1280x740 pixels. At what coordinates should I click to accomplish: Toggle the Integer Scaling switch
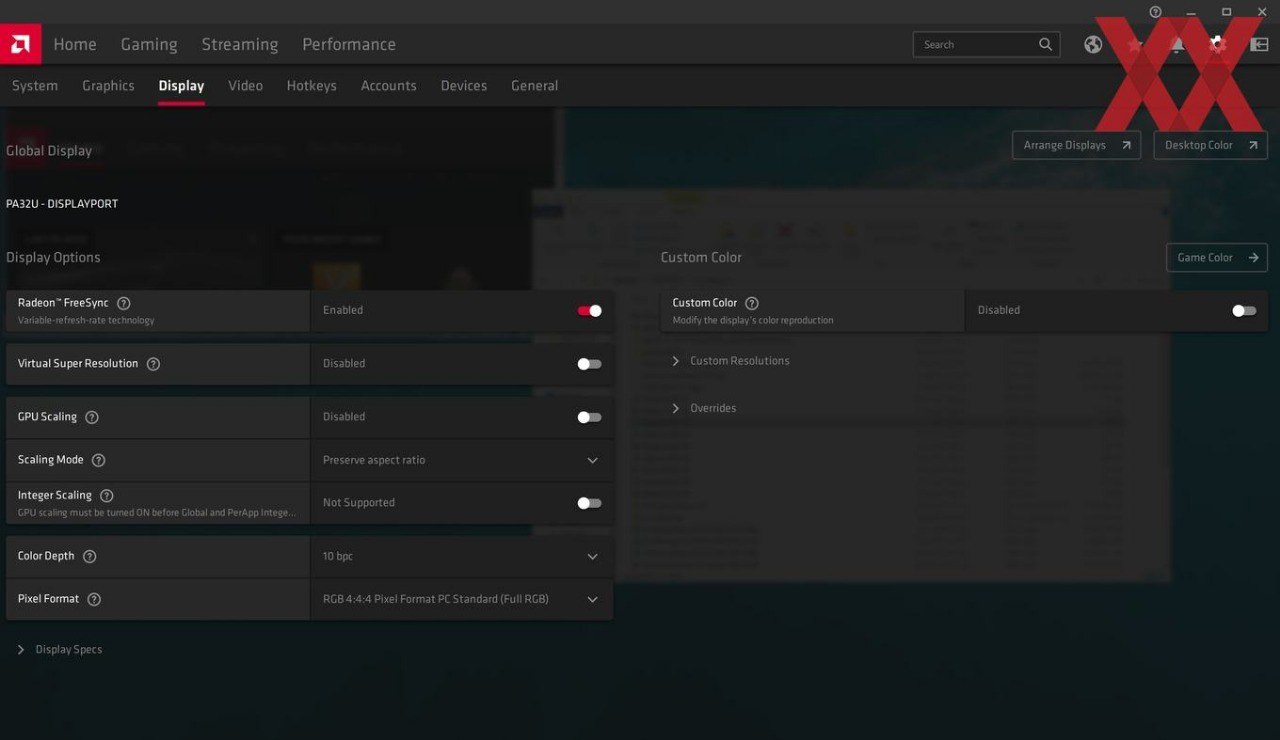pyautogui.click(x=590, y=503)
